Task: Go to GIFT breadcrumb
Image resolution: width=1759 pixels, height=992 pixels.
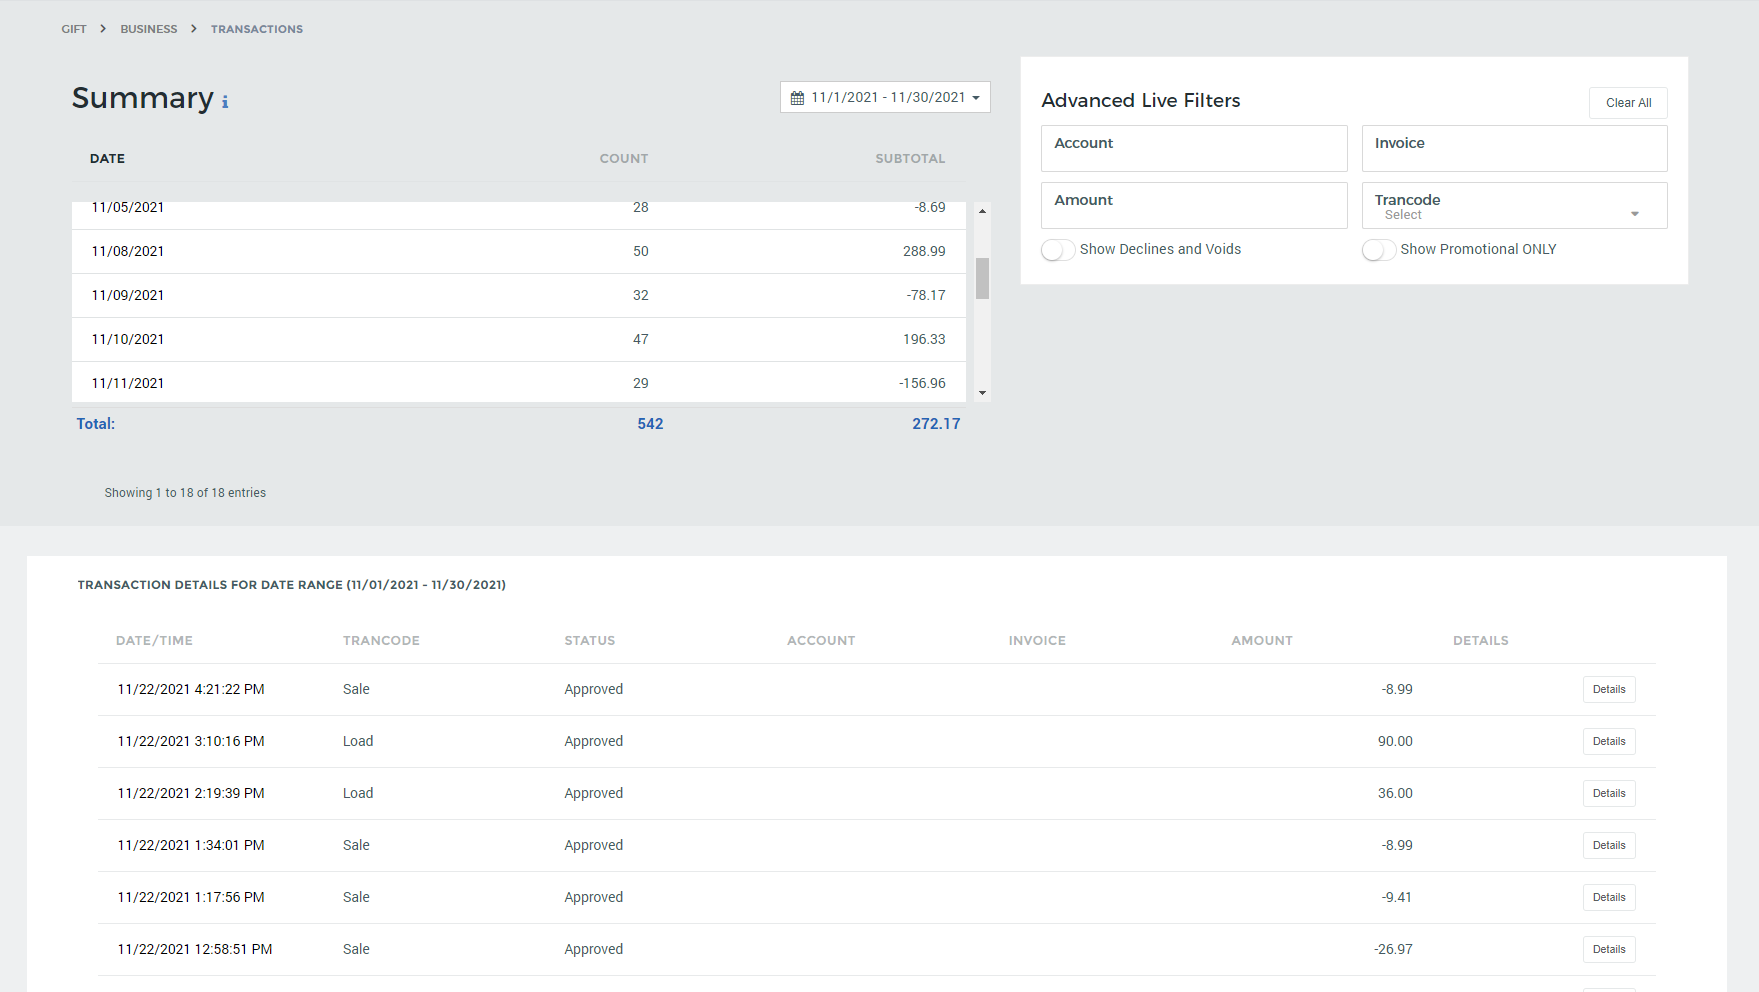Action: pos(74,29)
